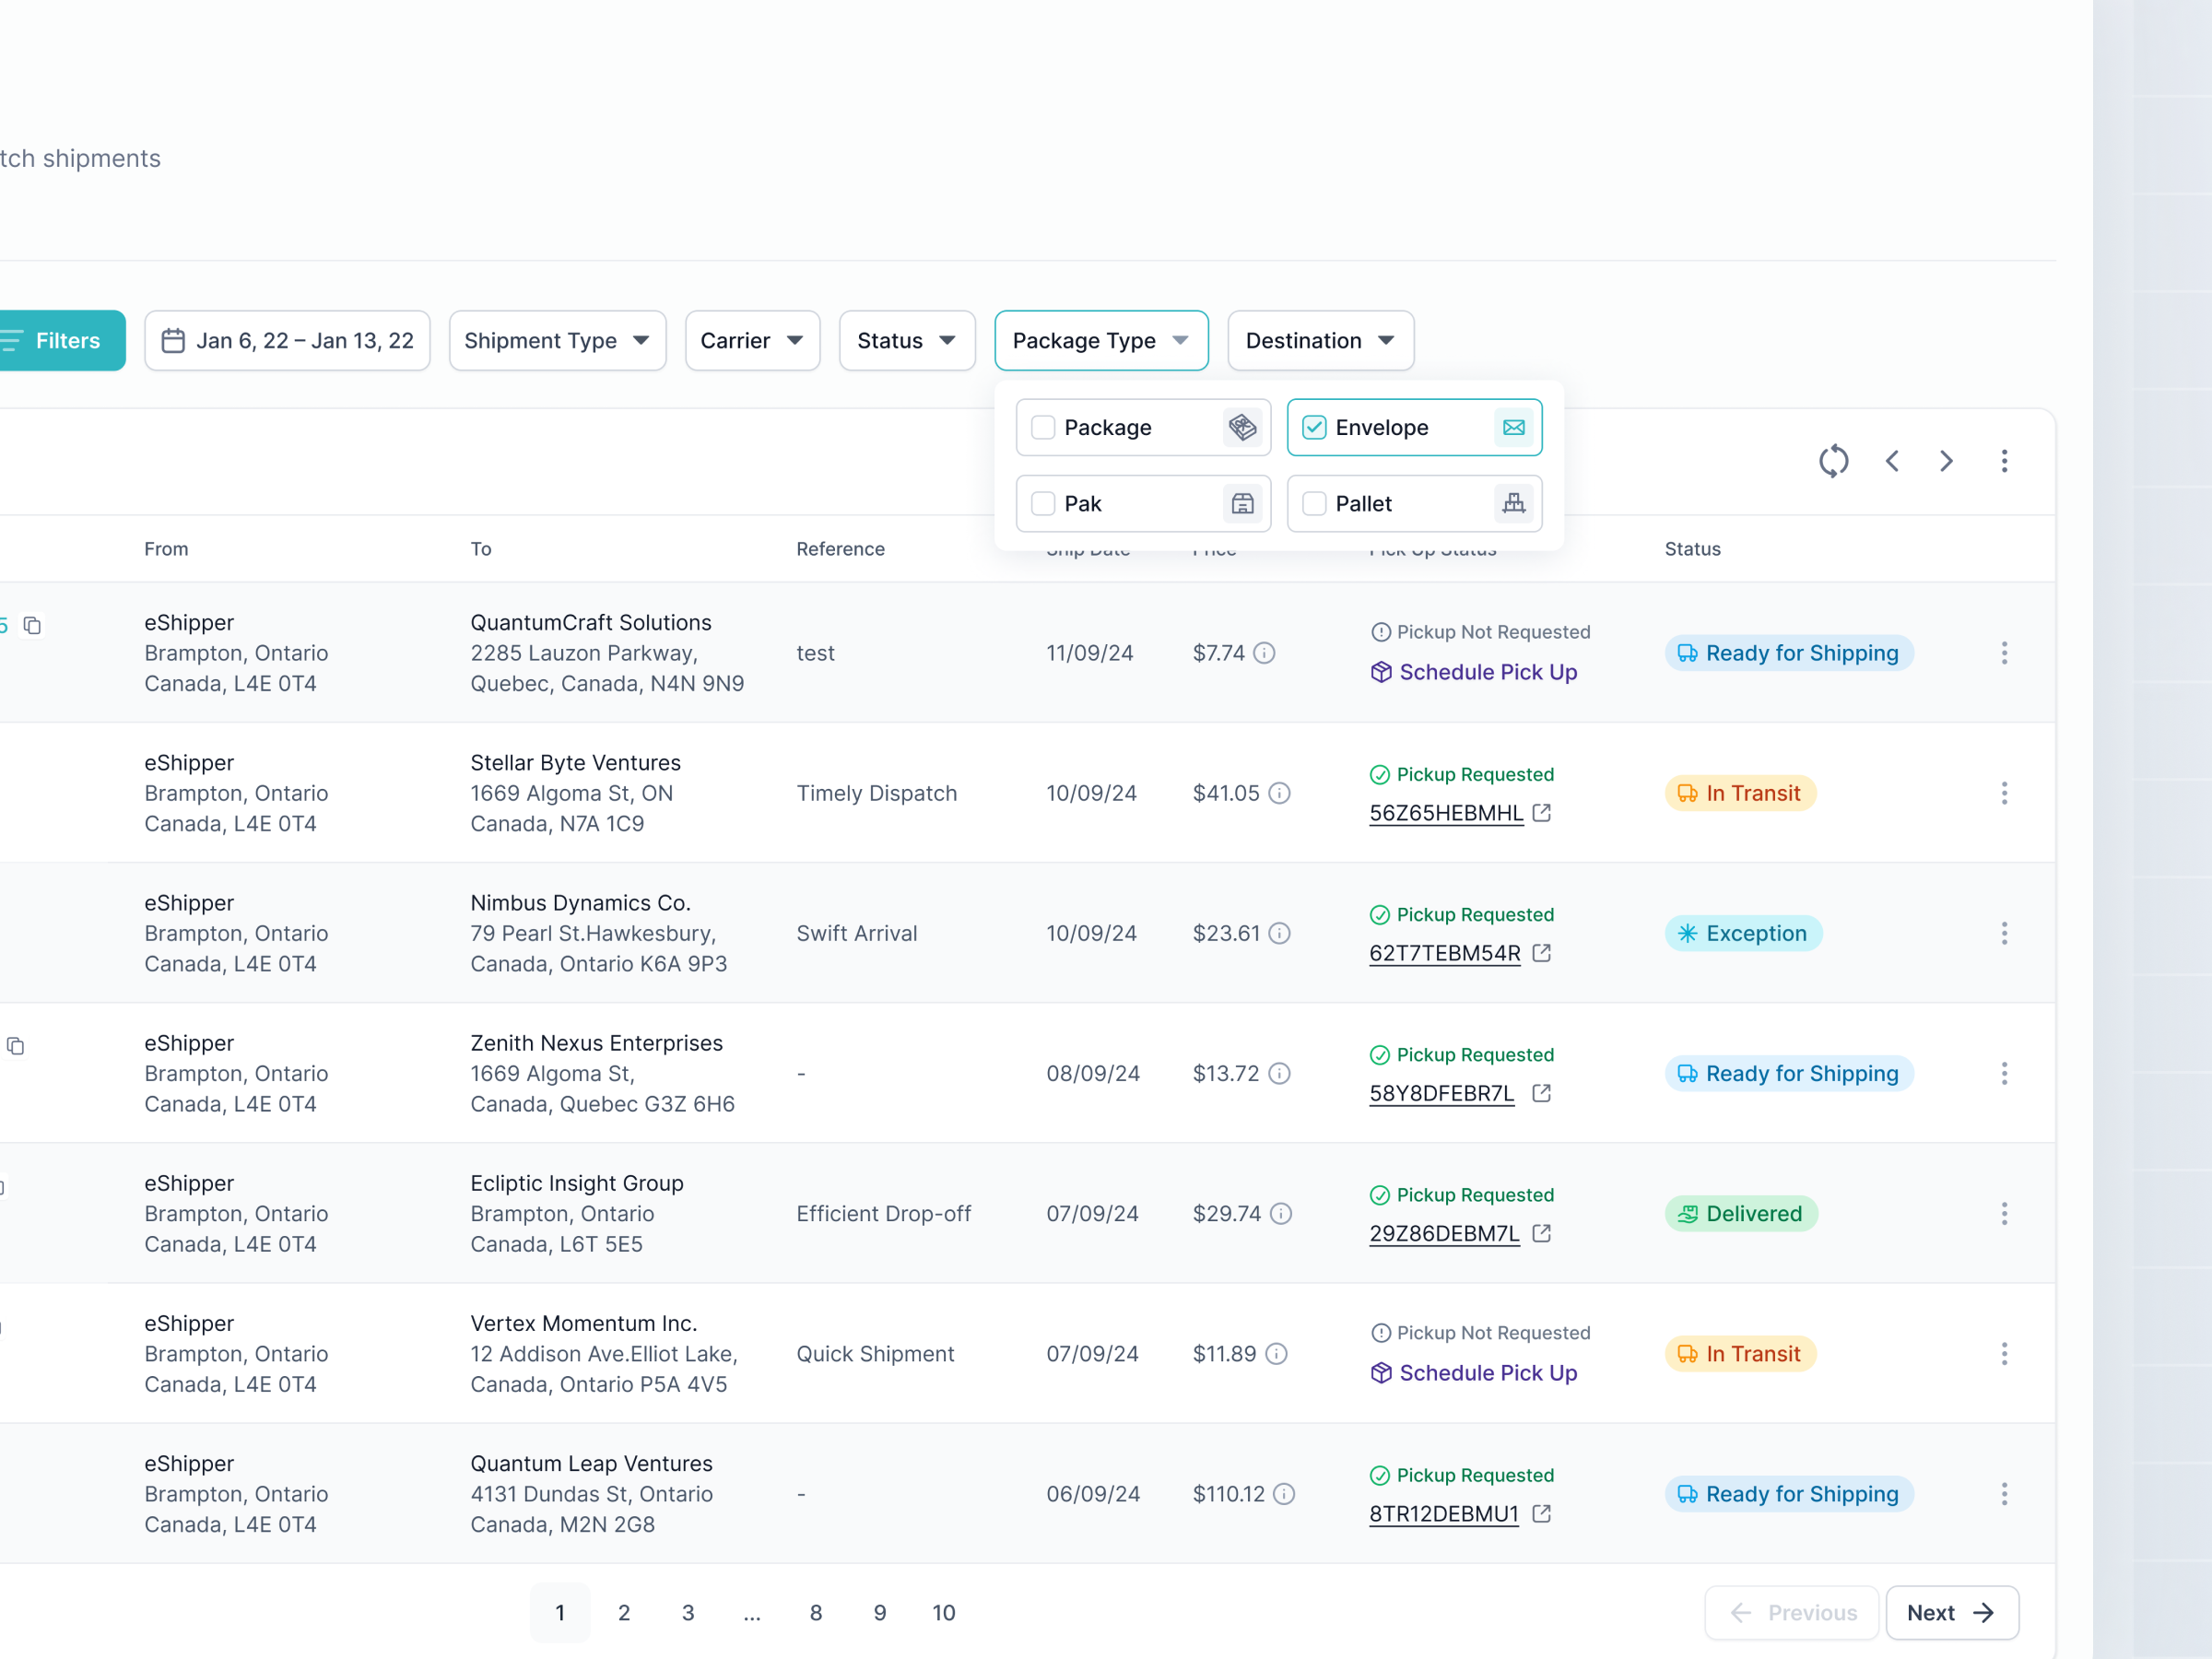Screen dimensions: 2212x1659
Task: Uncheck the Envelope package type
Action: point(1314,427)
